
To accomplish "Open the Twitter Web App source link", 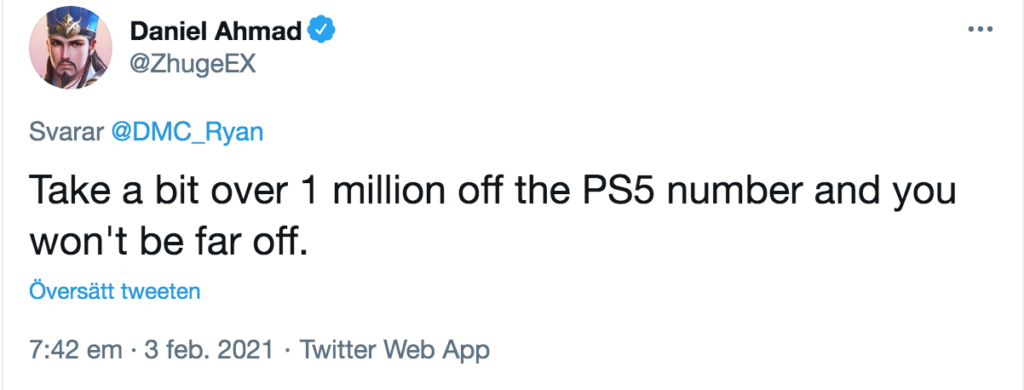I will pos(394,350).
